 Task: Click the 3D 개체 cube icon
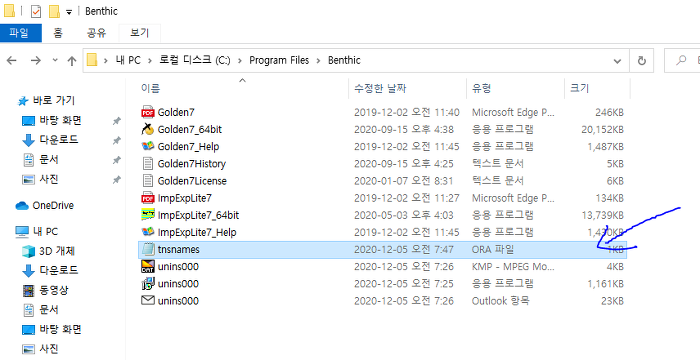[x=28, y=251]
